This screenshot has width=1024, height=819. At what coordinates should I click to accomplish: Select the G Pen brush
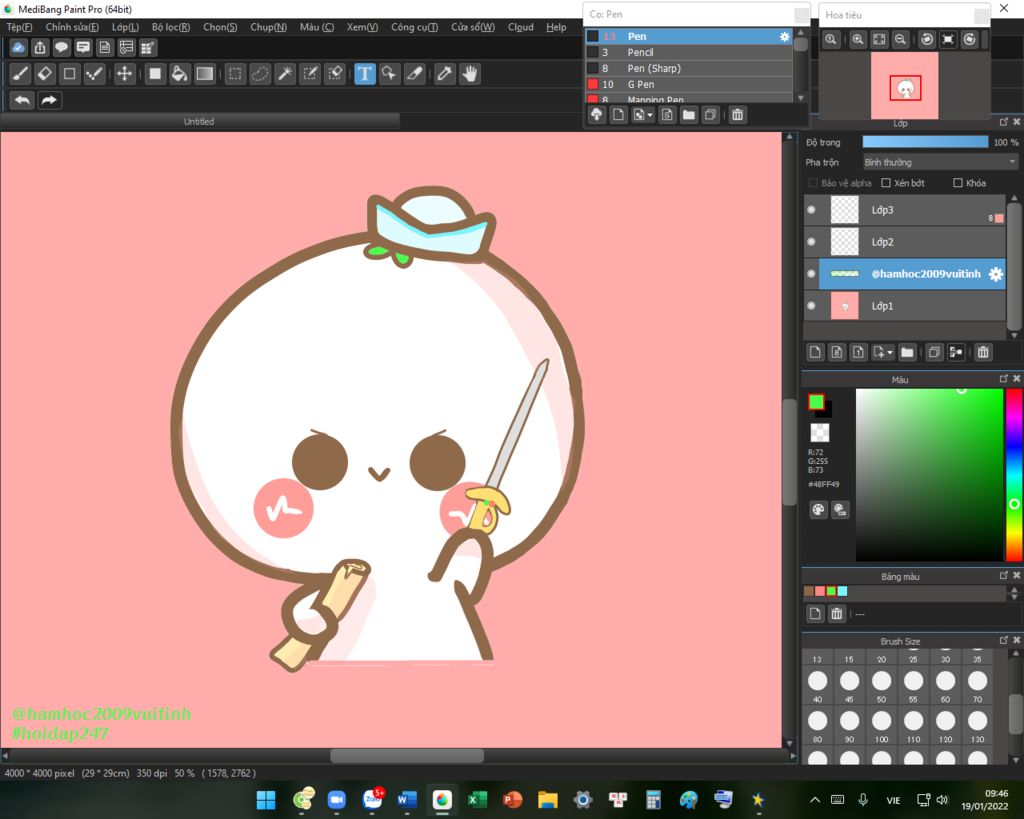click(x=689, y=84)
